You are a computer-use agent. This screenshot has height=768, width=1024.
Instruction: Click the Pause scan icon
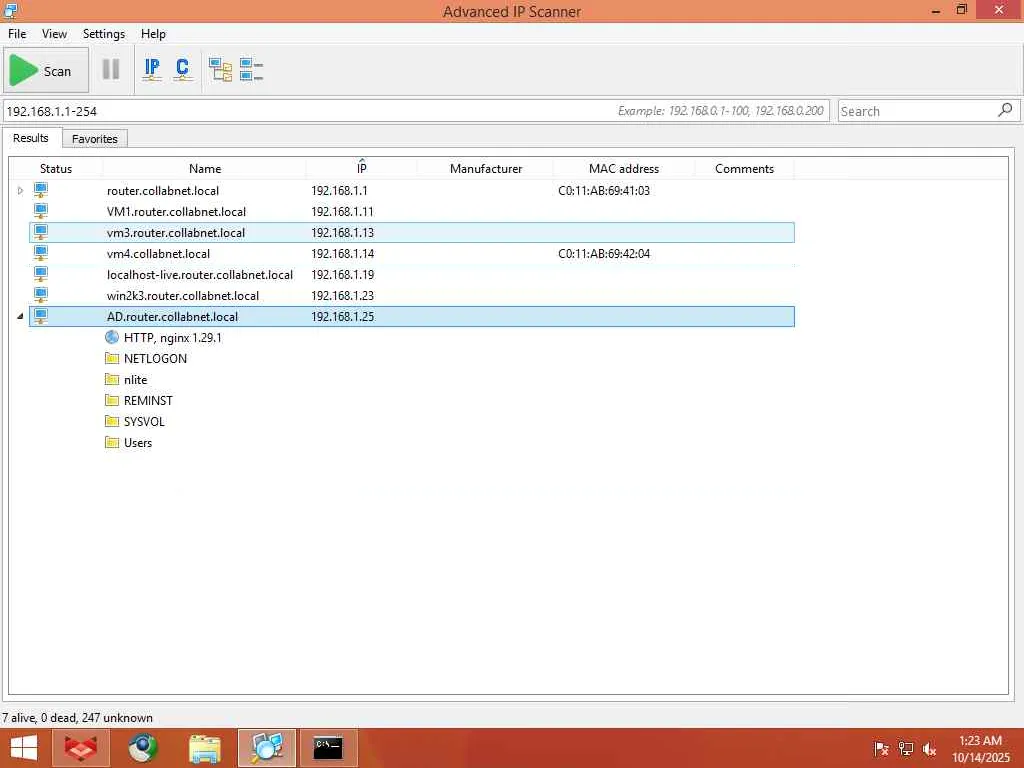click(111, 69)
